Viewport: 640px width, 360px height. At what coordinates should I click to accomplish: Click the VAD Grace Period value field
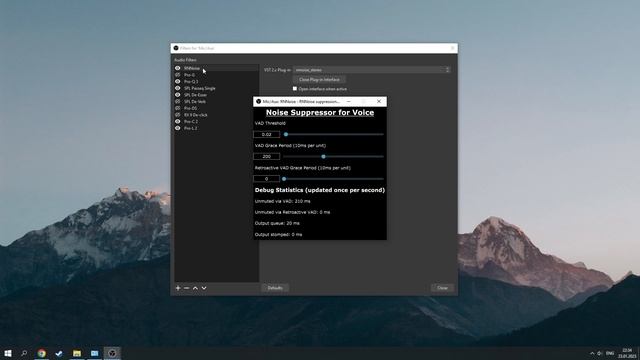tap(267, 156)
